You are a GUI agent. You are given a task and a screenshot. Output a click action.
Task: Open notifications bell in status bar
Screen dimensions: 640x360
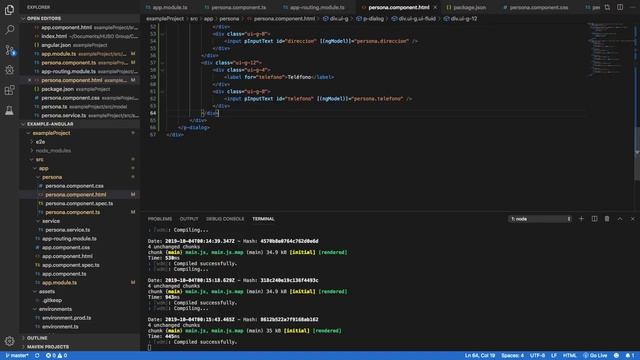(x=630, y=356)
